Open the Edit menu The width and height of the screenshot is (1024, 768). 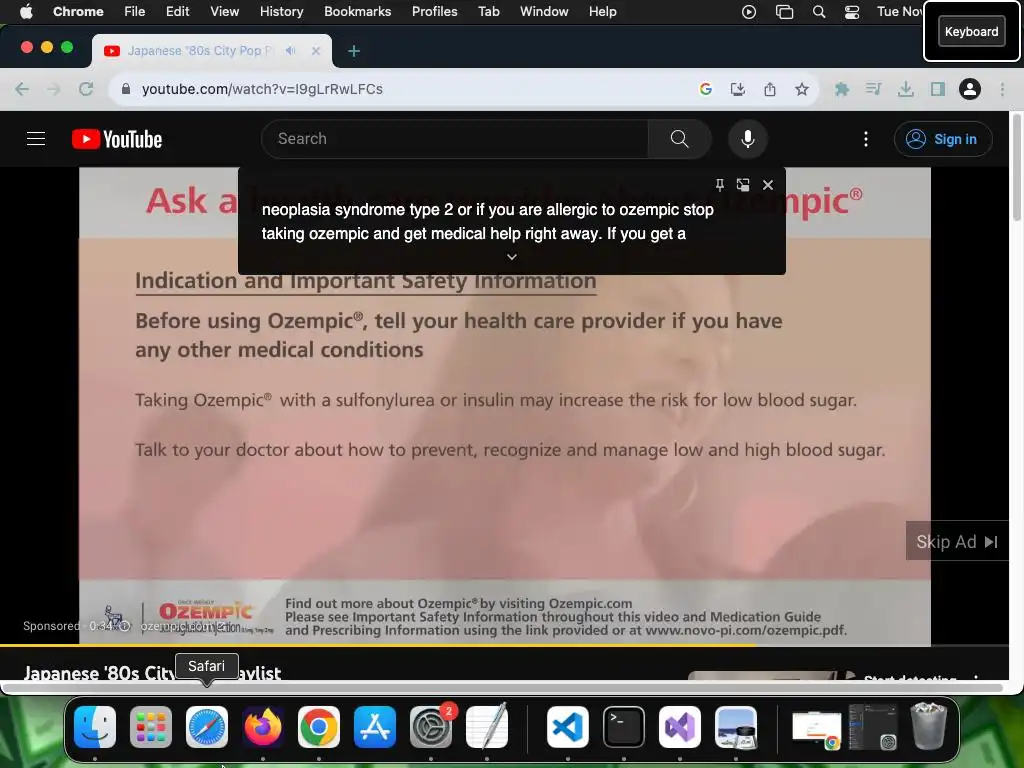coord(177,11)
